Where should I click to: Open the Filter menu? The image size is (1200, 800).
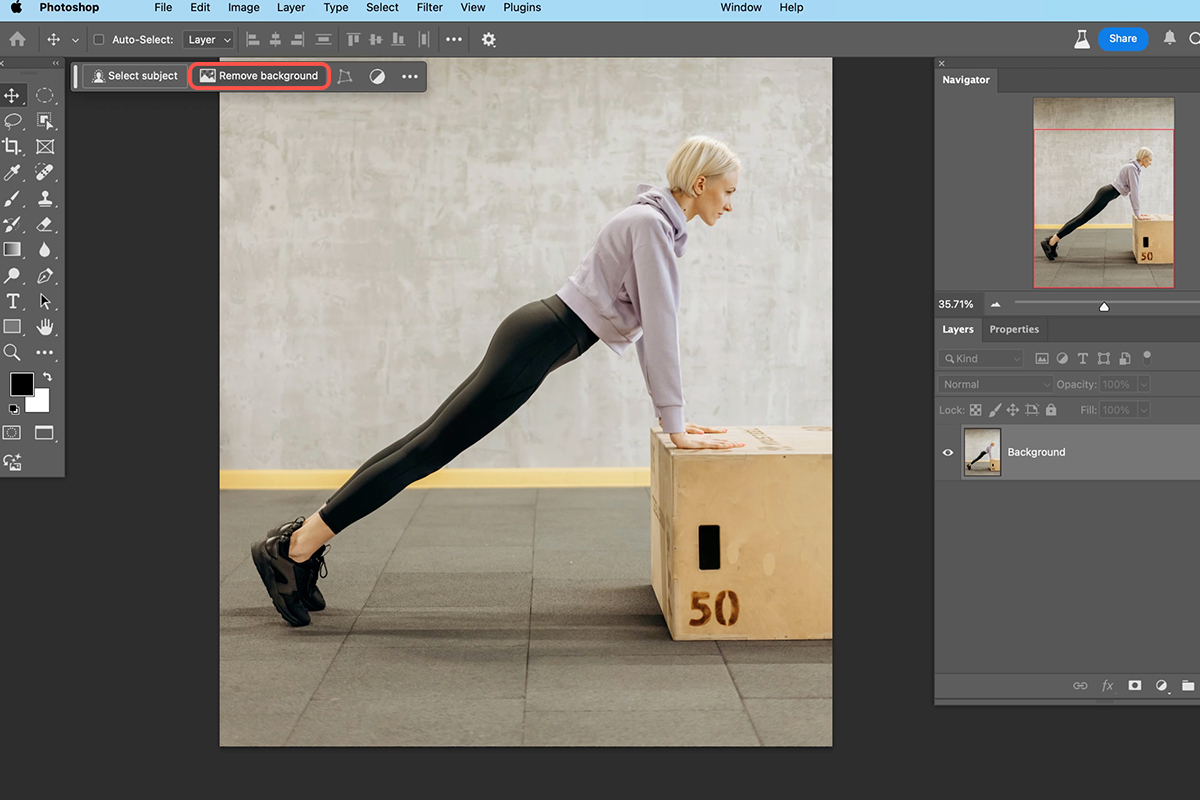pyautogui.click(x=429, y=7)
